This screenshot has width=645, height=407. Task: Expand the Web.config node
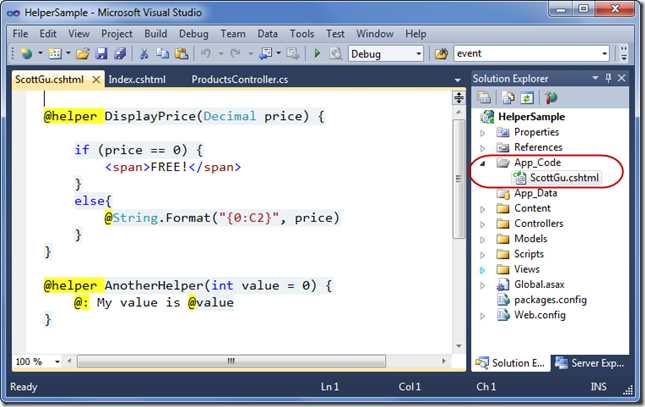[x=483, y=316]
